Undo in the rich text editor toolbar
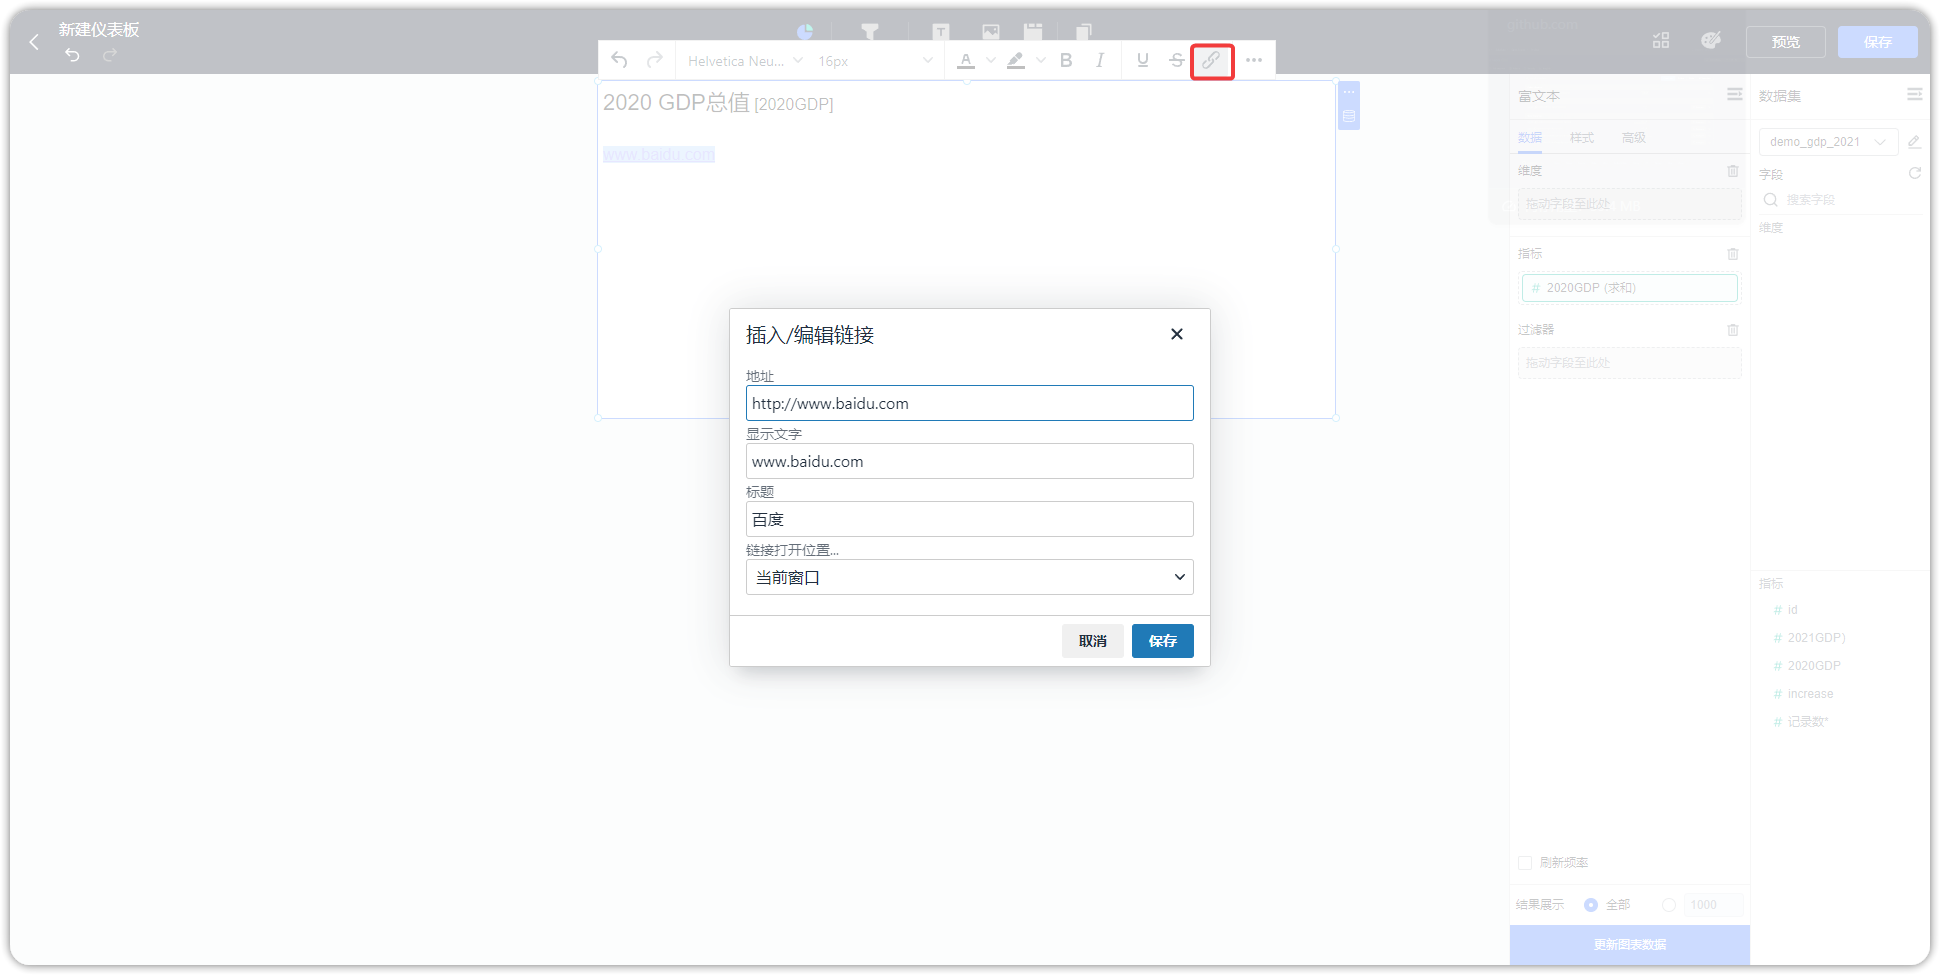1940x975 pixels. [620, 60]
